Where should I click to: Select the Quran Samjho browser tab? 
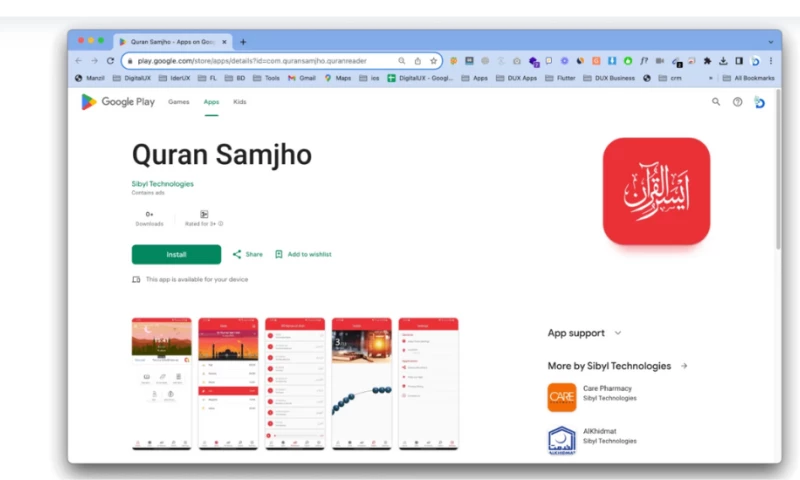(173, 42)
